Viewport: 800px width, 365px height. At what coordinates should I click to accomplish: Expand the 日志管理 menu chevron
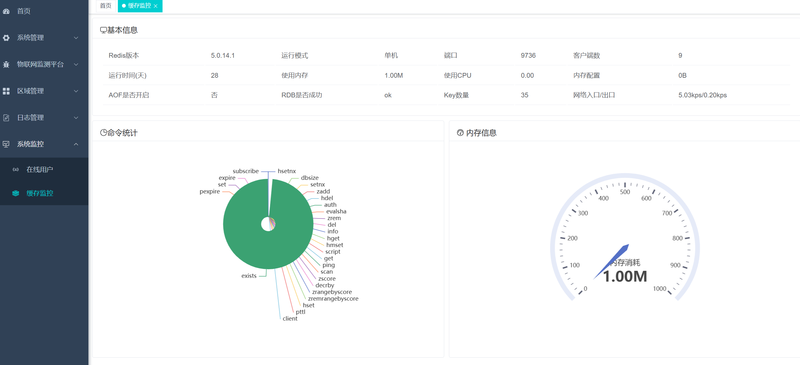tap(76, 117)
